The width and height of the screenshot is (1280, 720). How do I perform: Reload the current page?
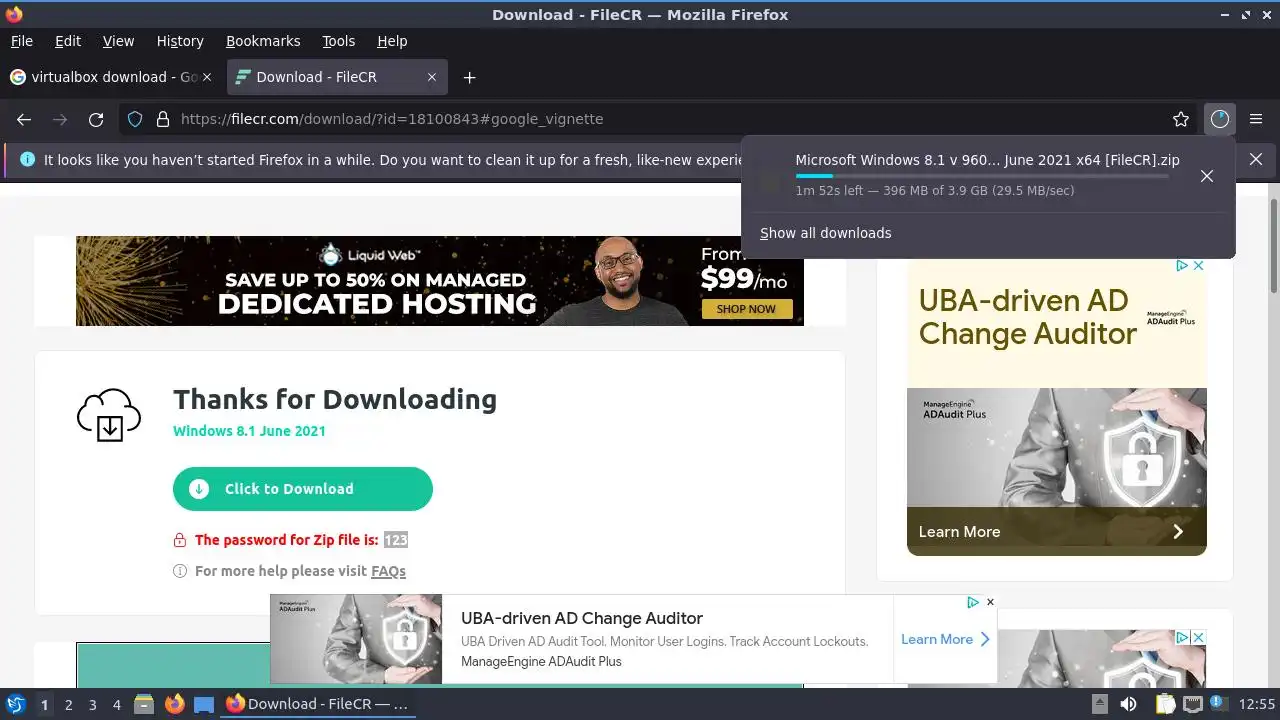[96, 119]
